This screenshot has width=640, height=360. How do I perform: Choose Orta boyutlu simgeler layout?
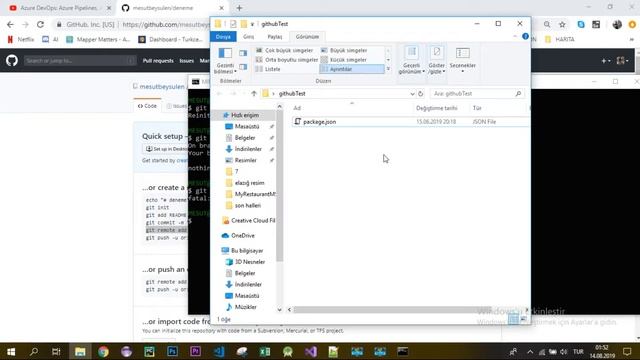click(x=286, y=60)
